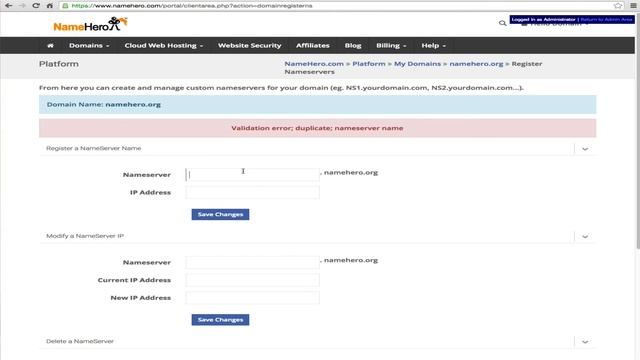Open the Affiliates menu item
Screen dimensions: 640x360
pyautogui.click(x=313, y=46)
